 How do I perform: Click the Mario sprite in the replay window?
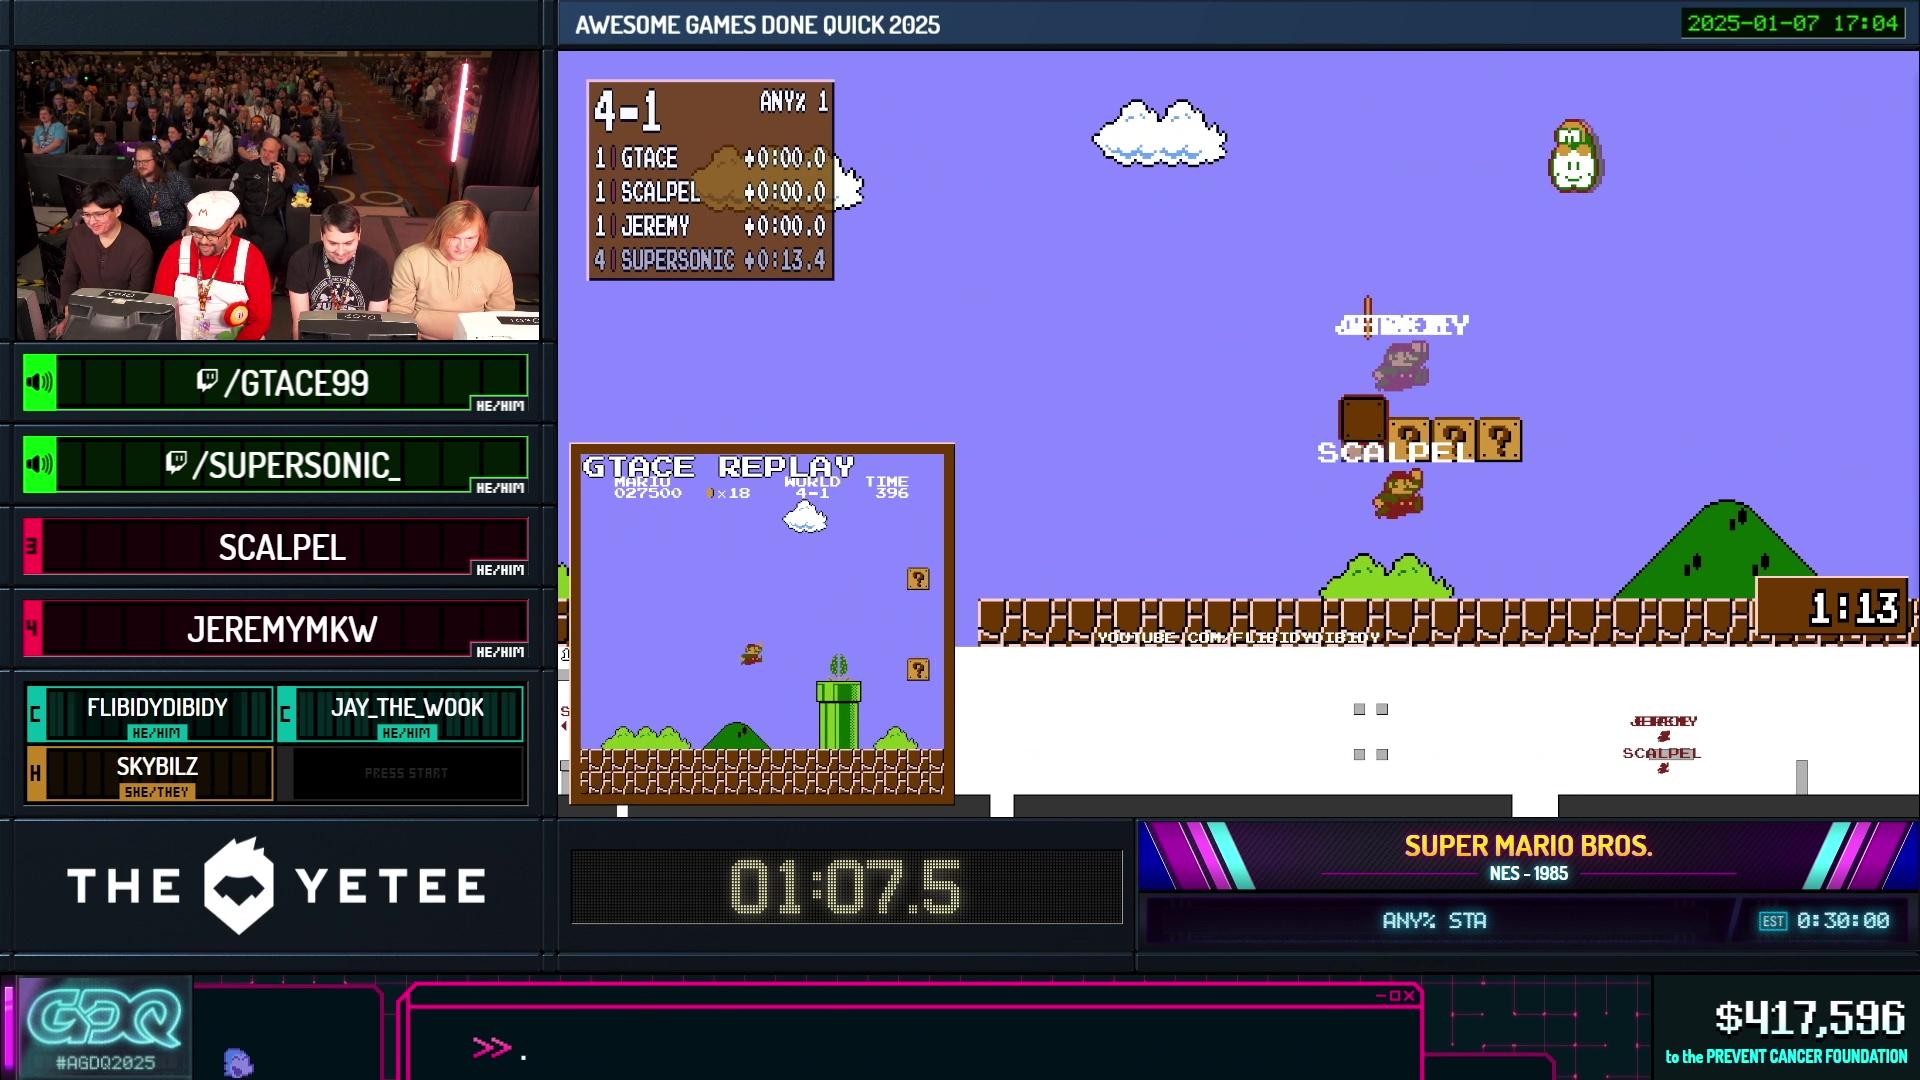(x=751, y=654)
